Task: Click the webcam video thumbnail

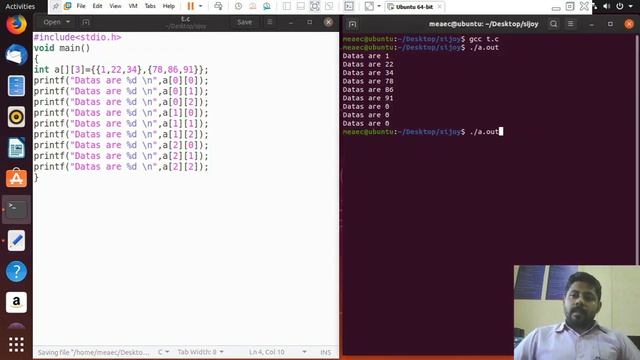Action: (576, 313)
